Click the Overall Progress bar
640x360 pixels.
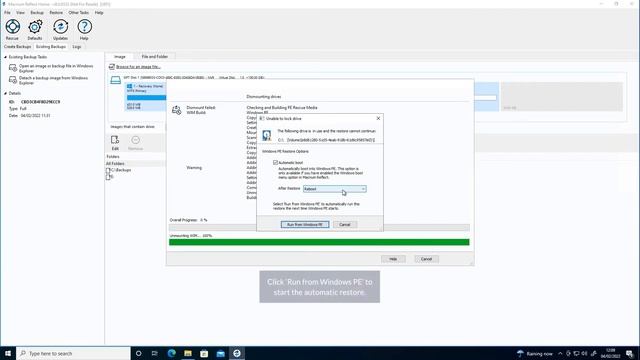tap(319, 227)
